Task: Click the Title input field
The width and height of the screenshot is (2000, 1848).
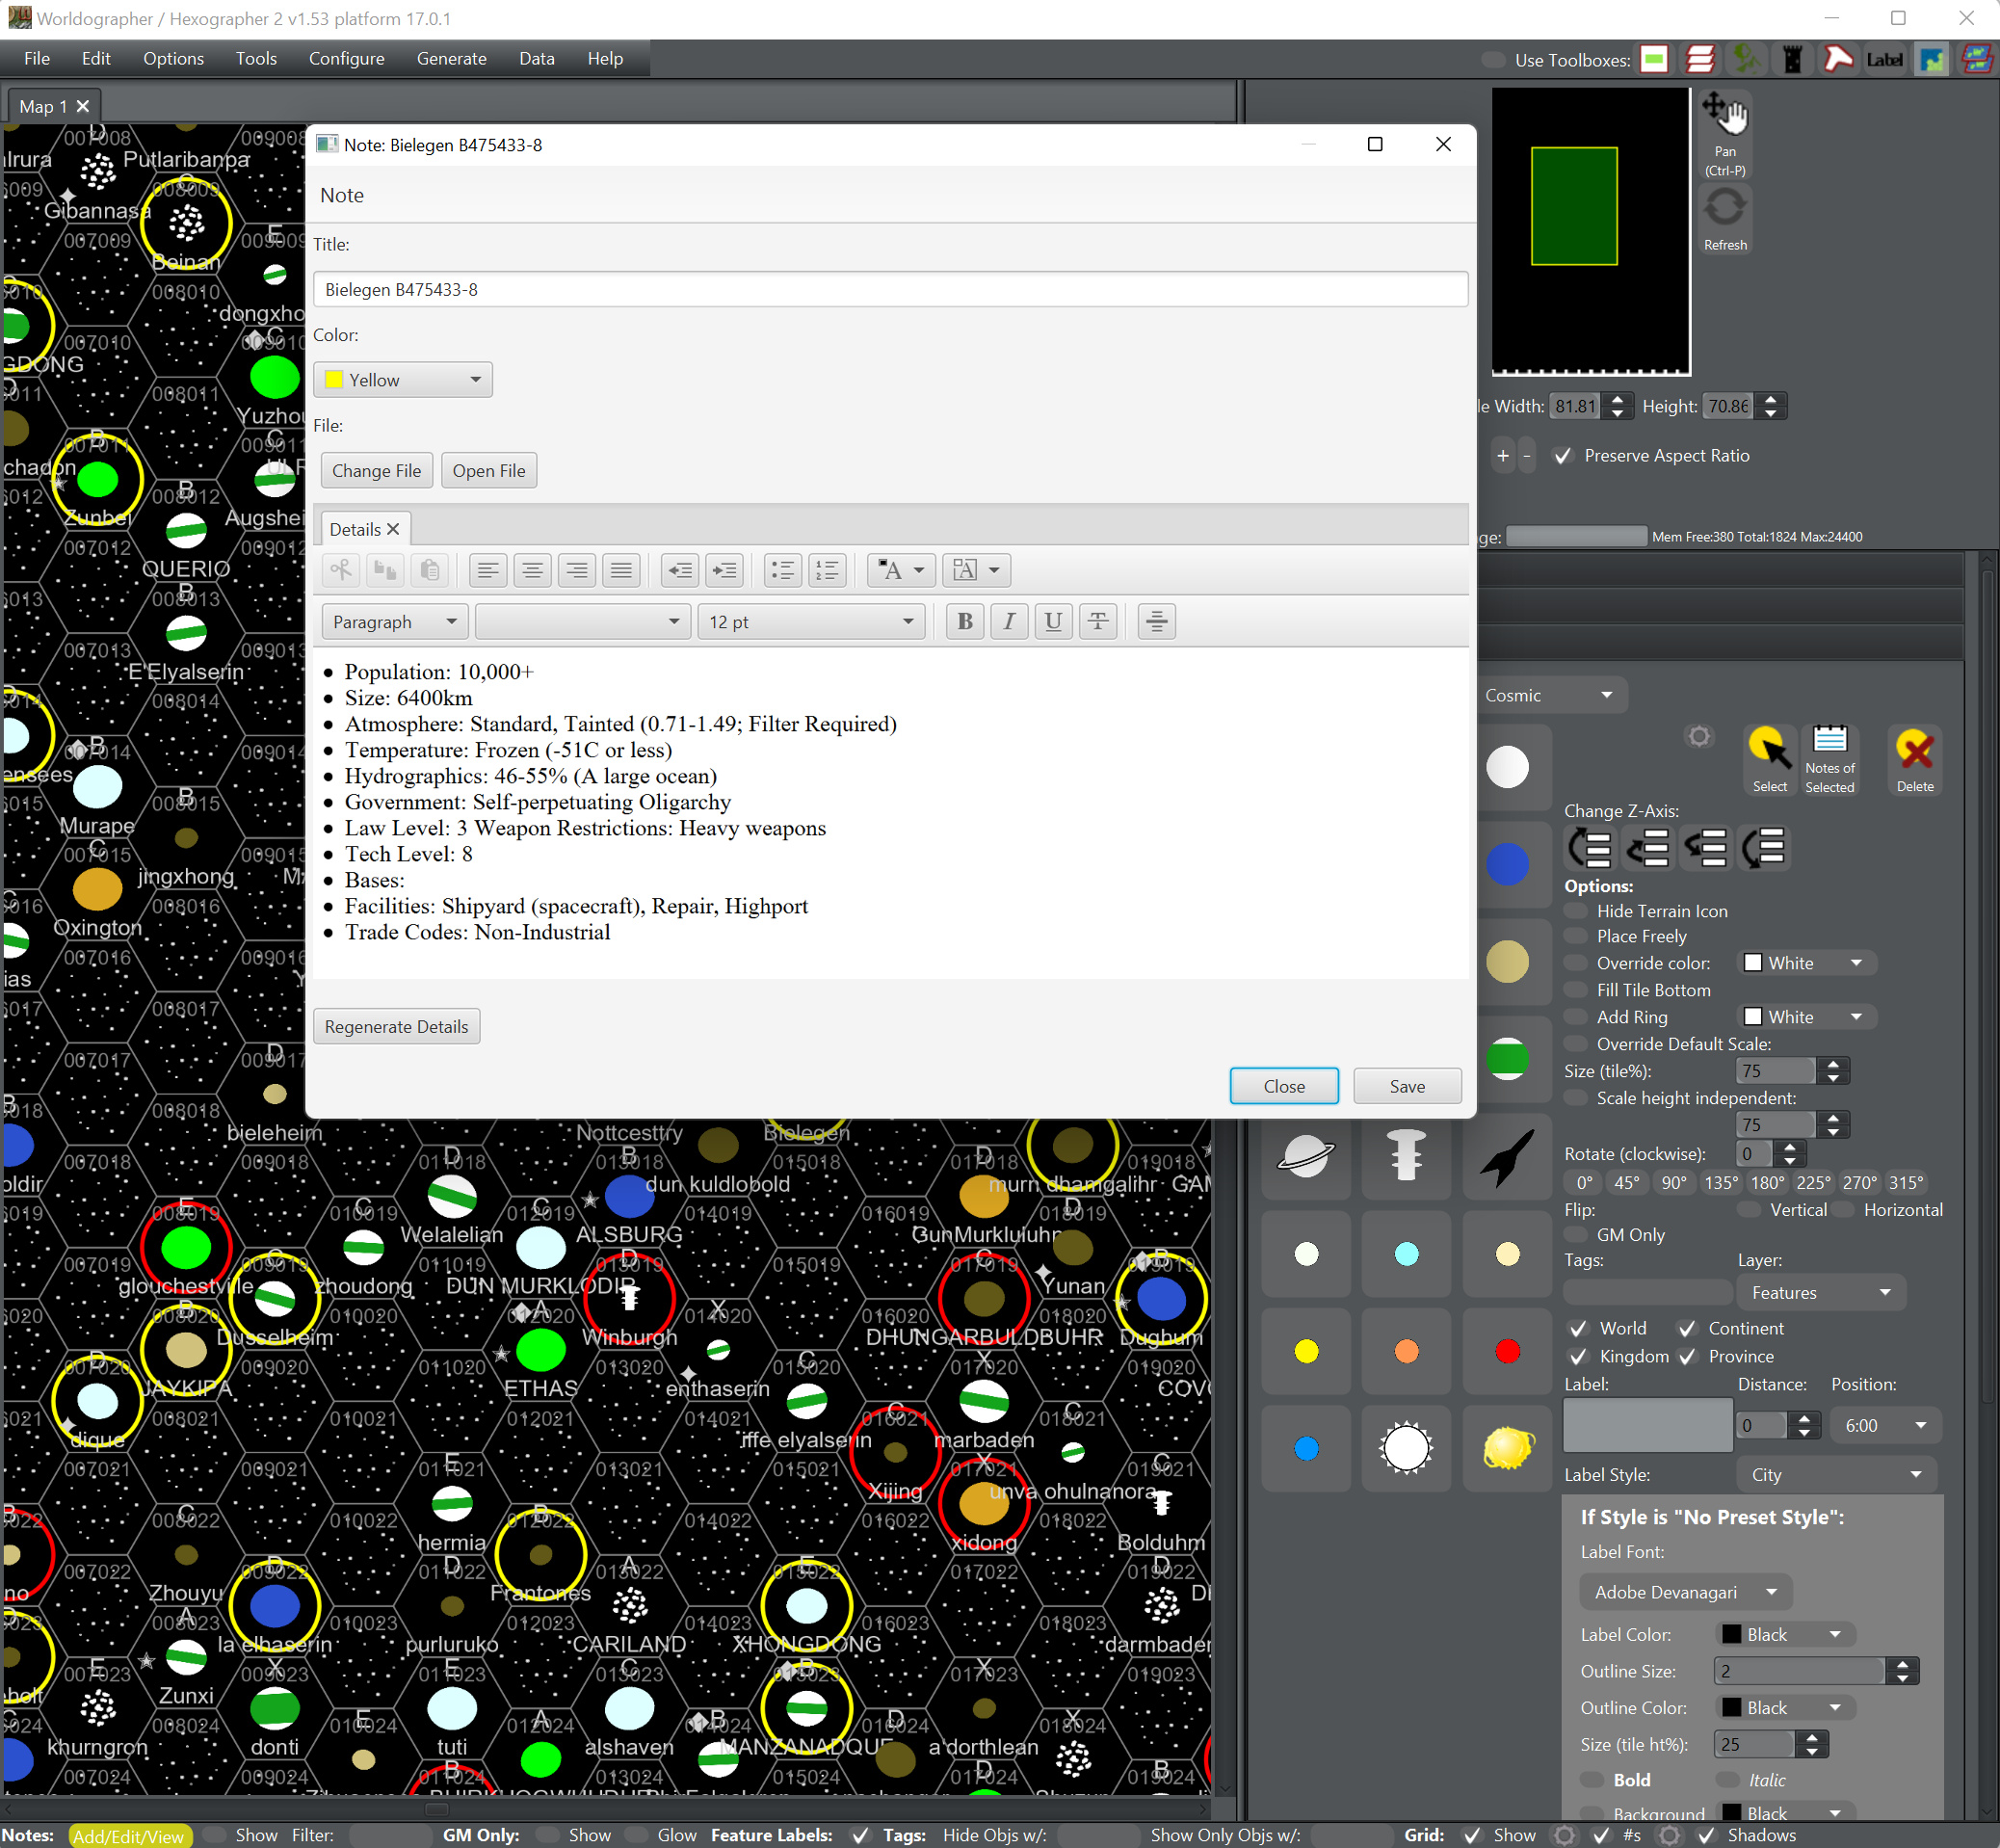Action: [x=888, y=289]
